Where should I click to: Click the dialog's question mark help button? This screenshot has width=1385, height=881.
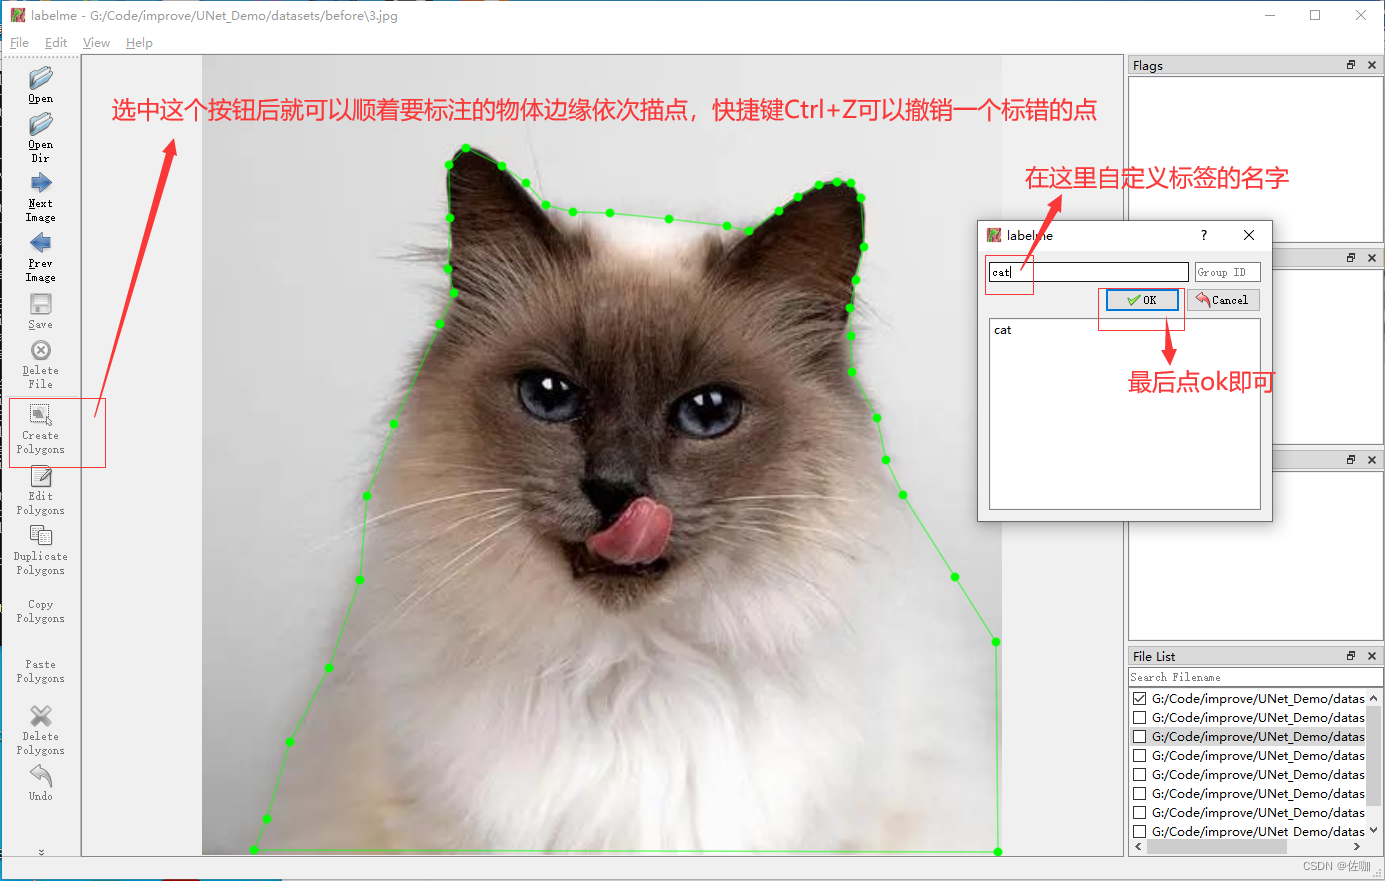tap(1204, 235)
